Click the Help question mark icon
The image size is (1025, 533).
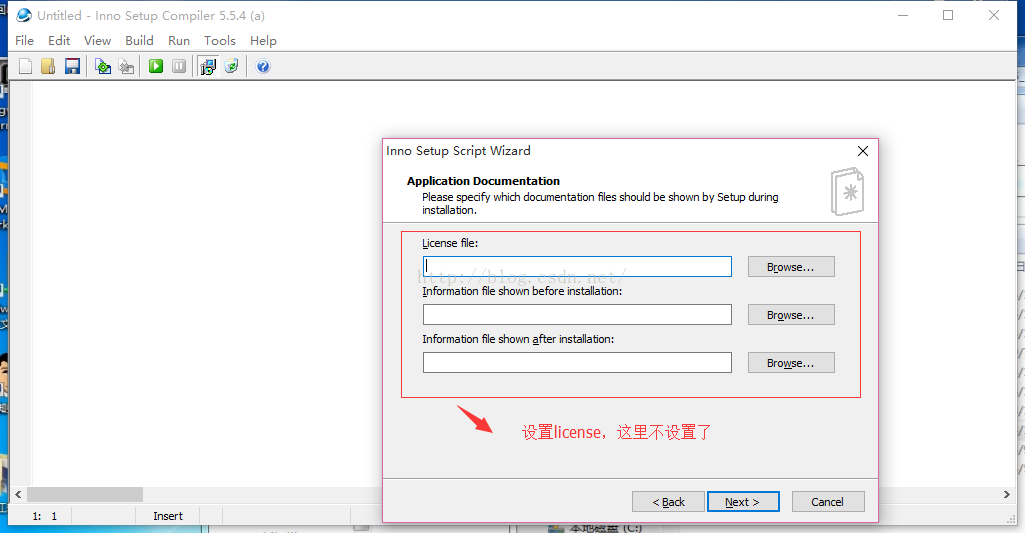coord(263,66)
